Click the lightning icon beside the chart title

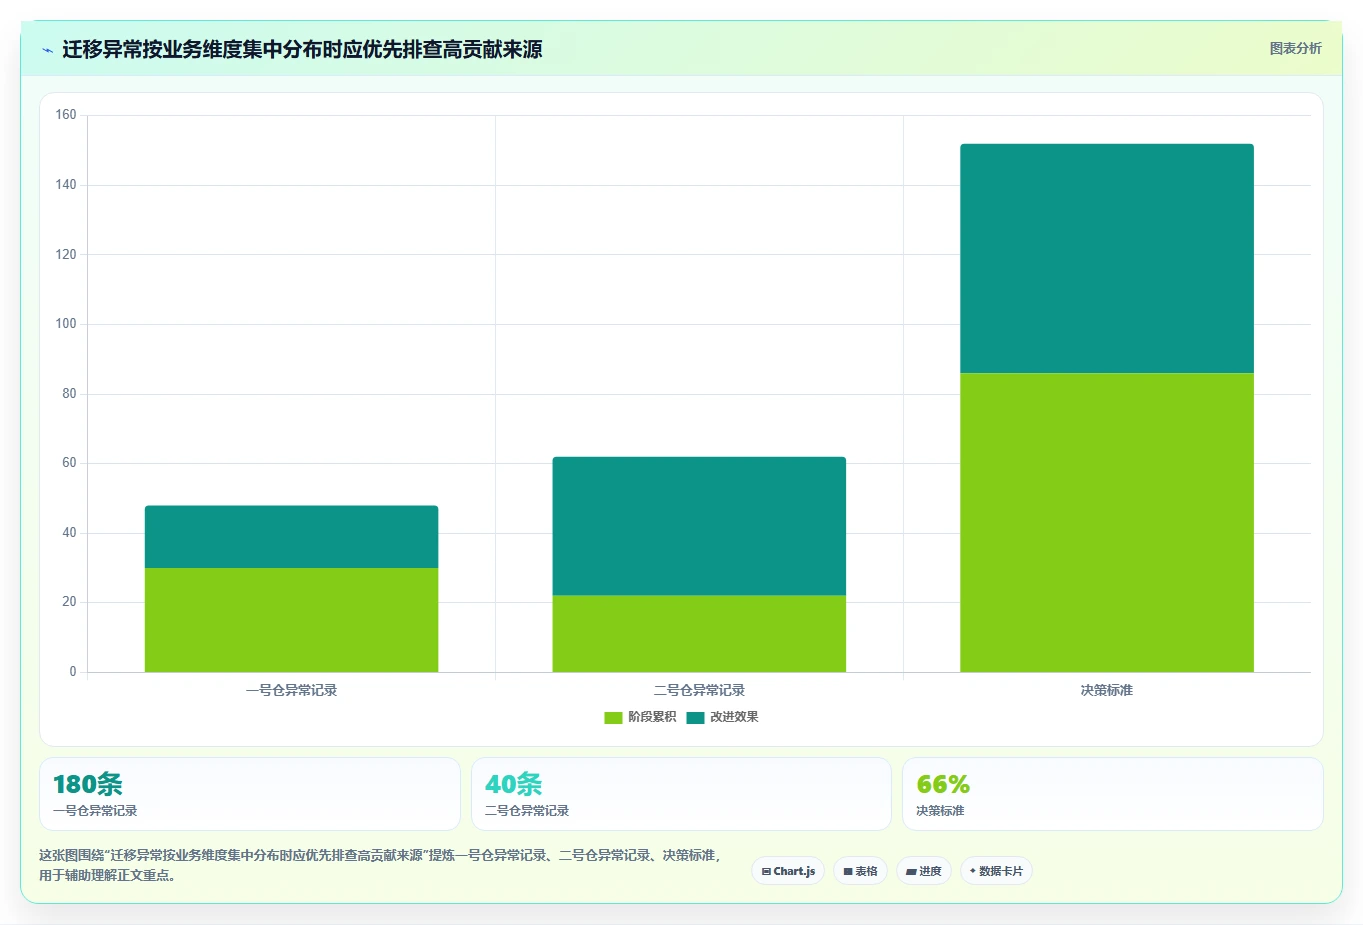[47, 50]
